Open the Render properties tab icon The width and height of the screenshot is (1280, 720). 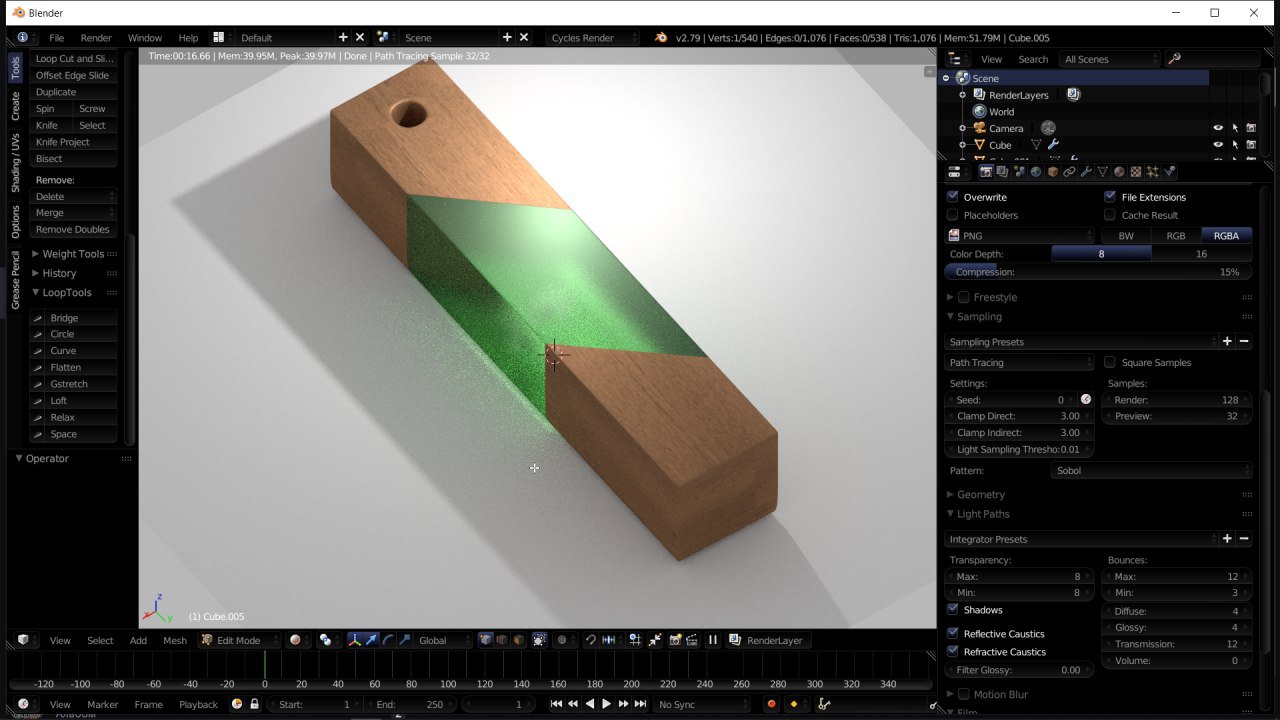point(986,172)
